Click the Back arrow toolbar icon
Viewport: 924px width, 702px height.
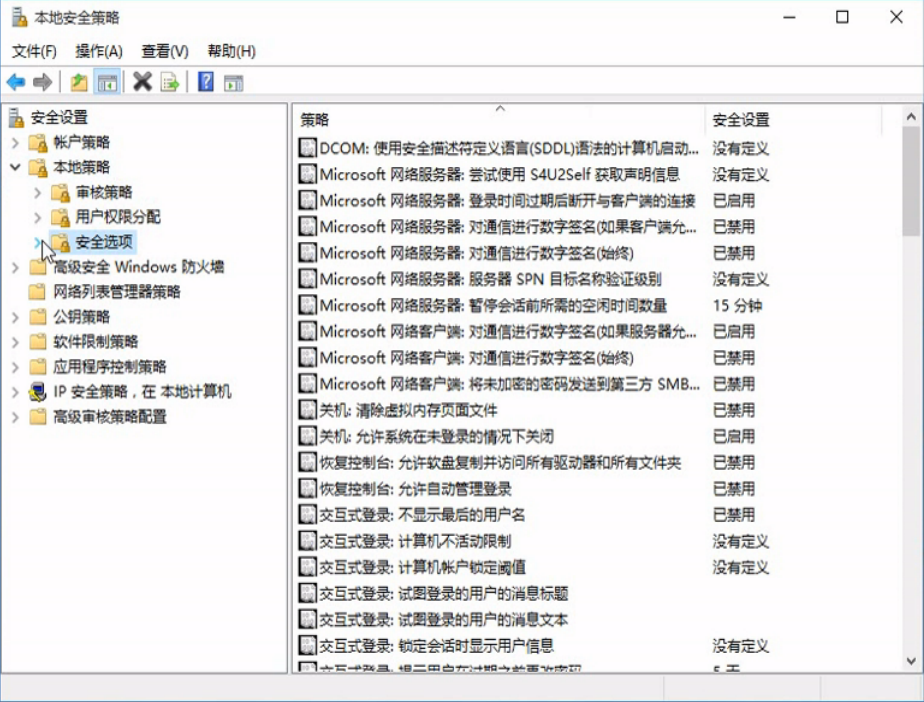tap(16, 82)
